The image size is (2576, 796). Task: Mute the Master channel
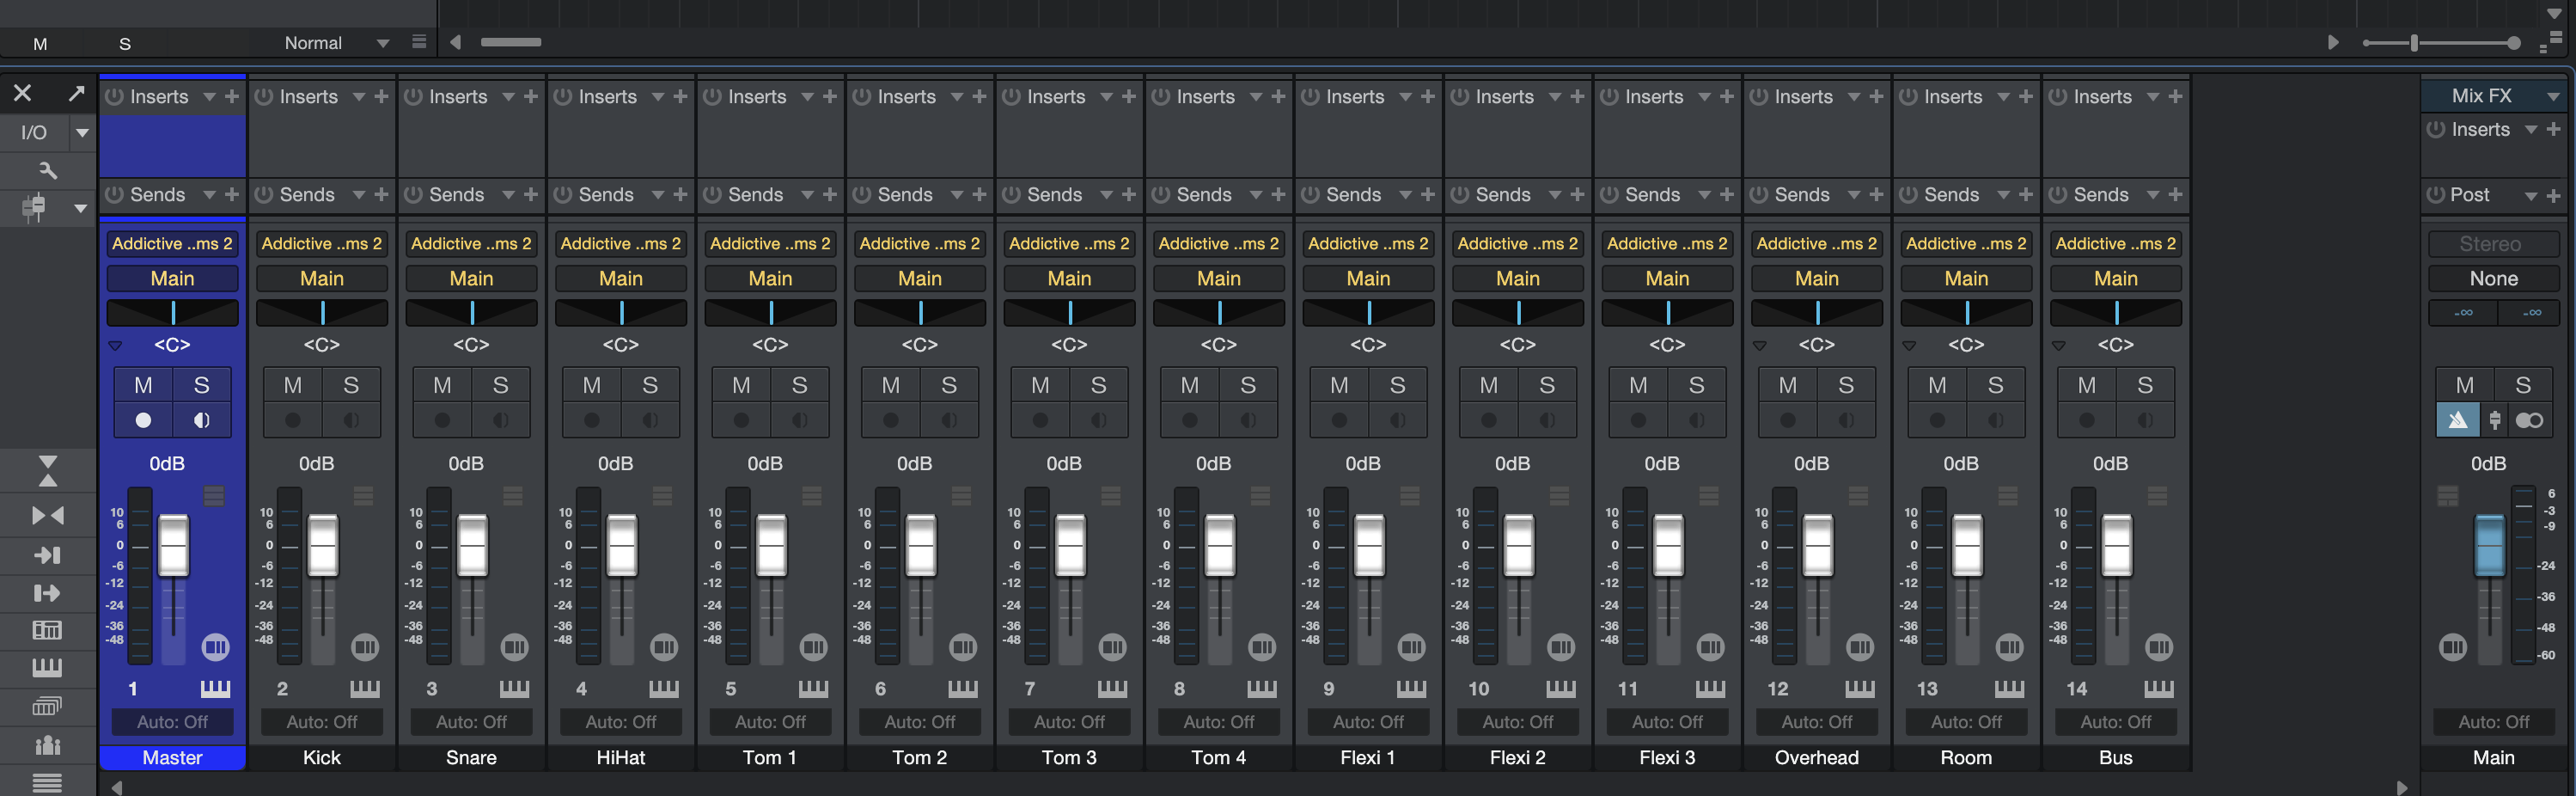(x=144, y=385)
